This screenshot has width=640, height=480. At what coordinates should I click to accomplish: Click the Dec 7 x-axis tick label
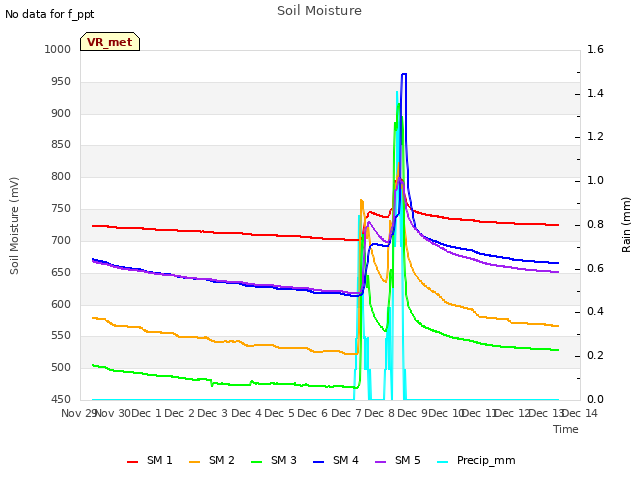pos(346,413)
